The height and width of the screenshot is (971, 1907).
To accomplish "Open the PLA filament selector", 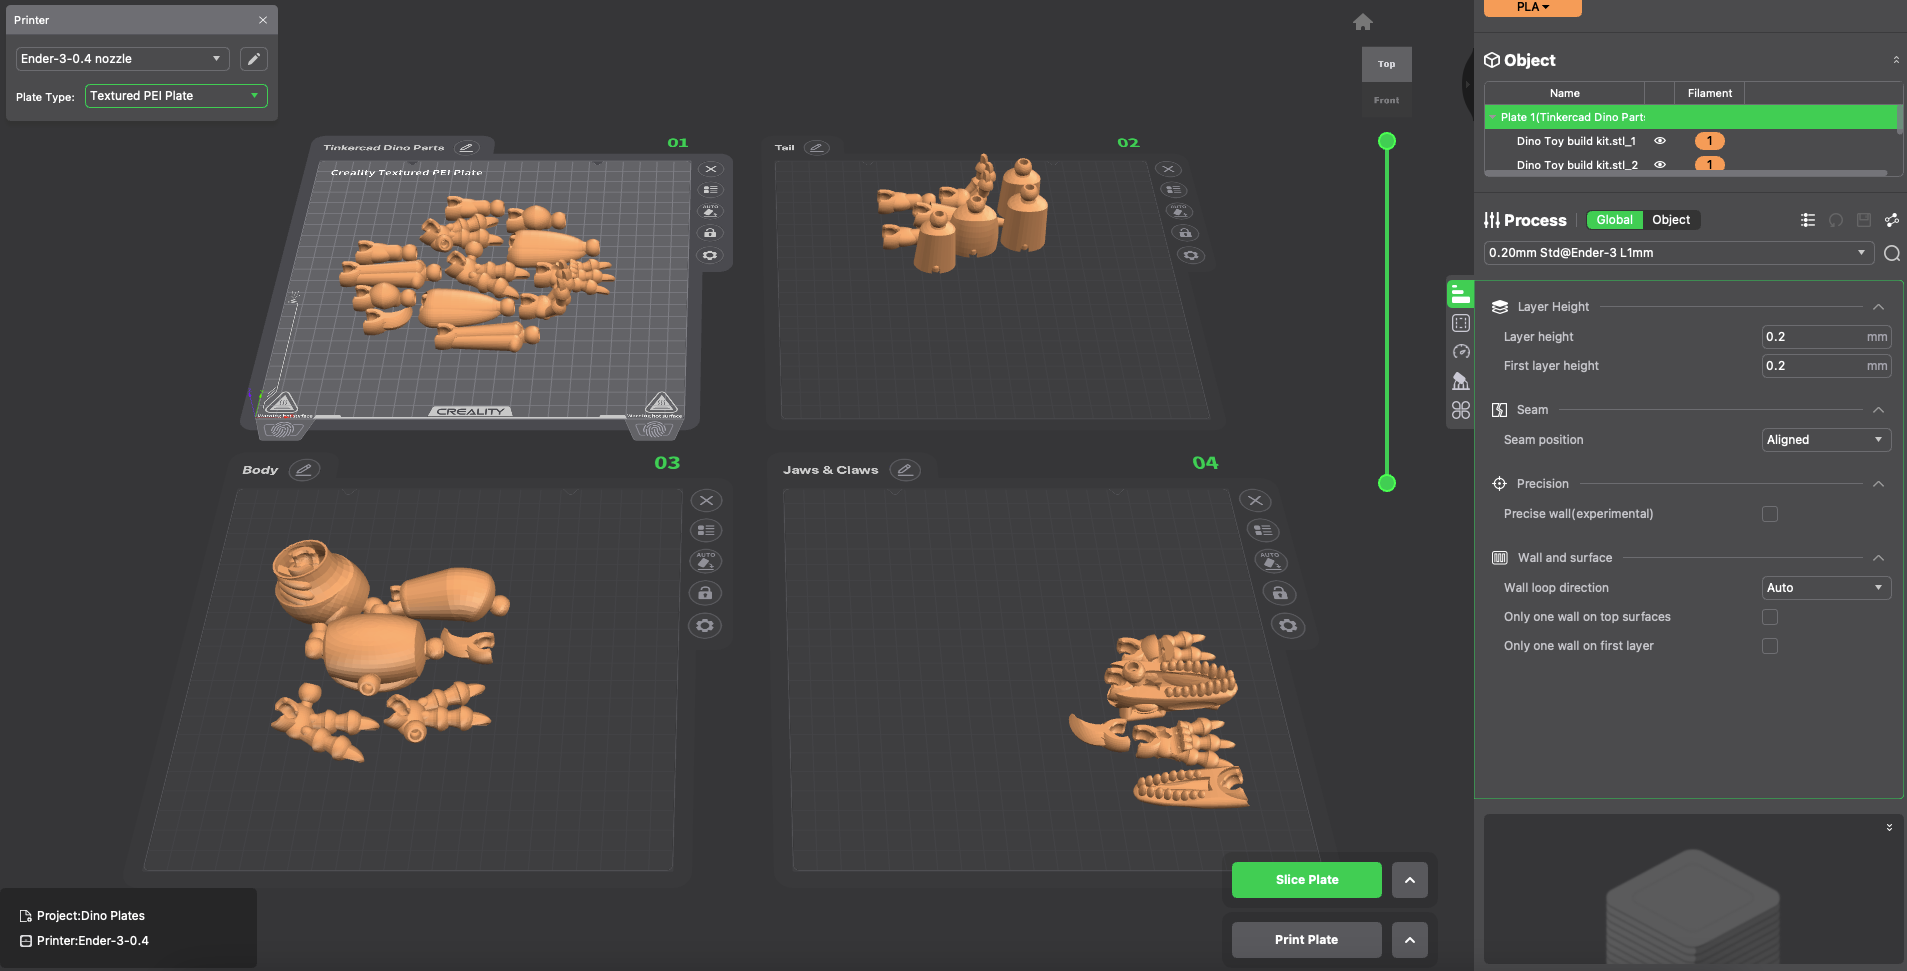I will point(1532,7).
